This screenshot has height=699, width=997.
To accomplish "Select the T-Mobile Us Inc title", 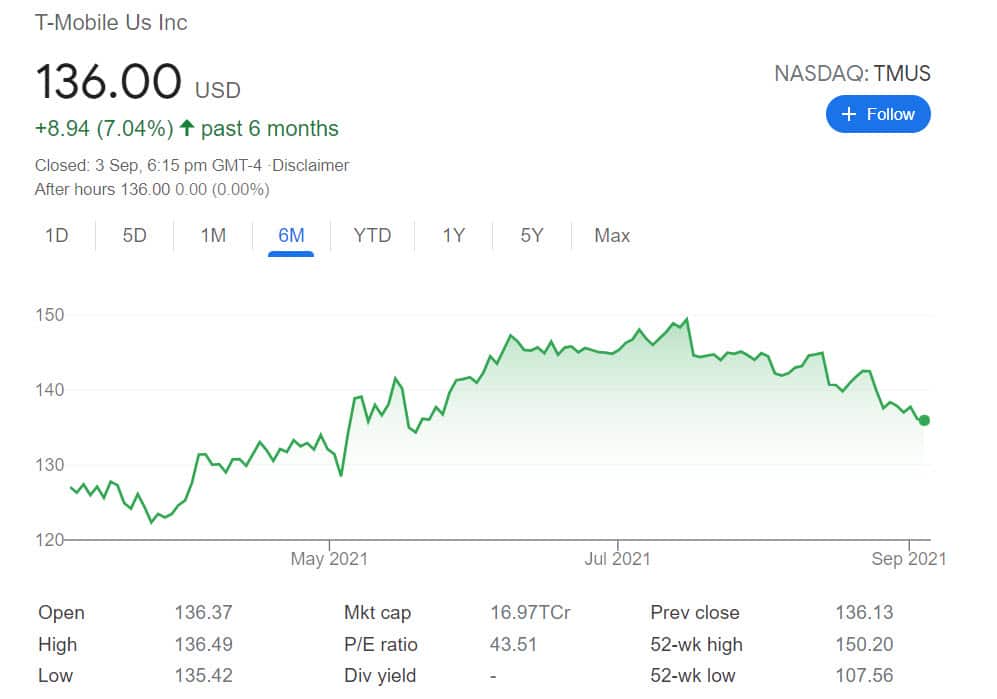I will pyautogui.click(x=111, y=23).
